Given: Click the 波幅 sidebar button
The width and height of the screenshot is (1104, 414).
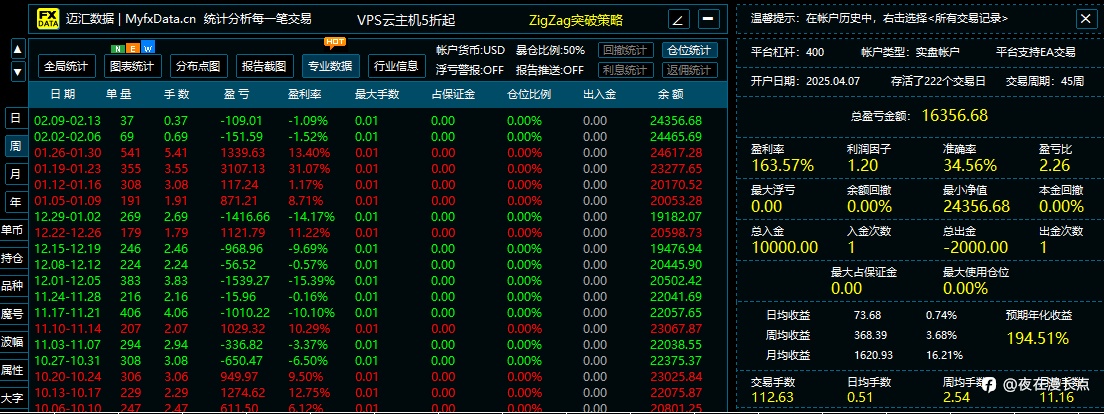Looking at the screenshot, I should click(13, 341).
